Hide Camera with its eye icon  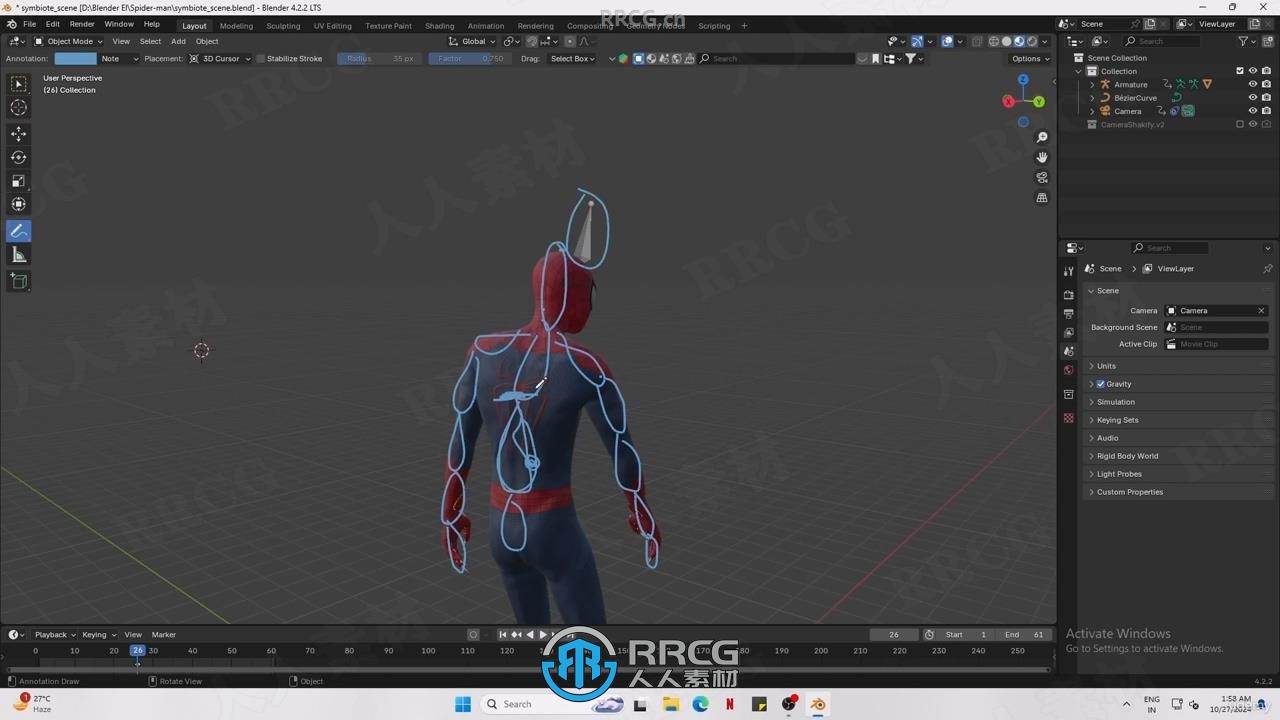1253,111
